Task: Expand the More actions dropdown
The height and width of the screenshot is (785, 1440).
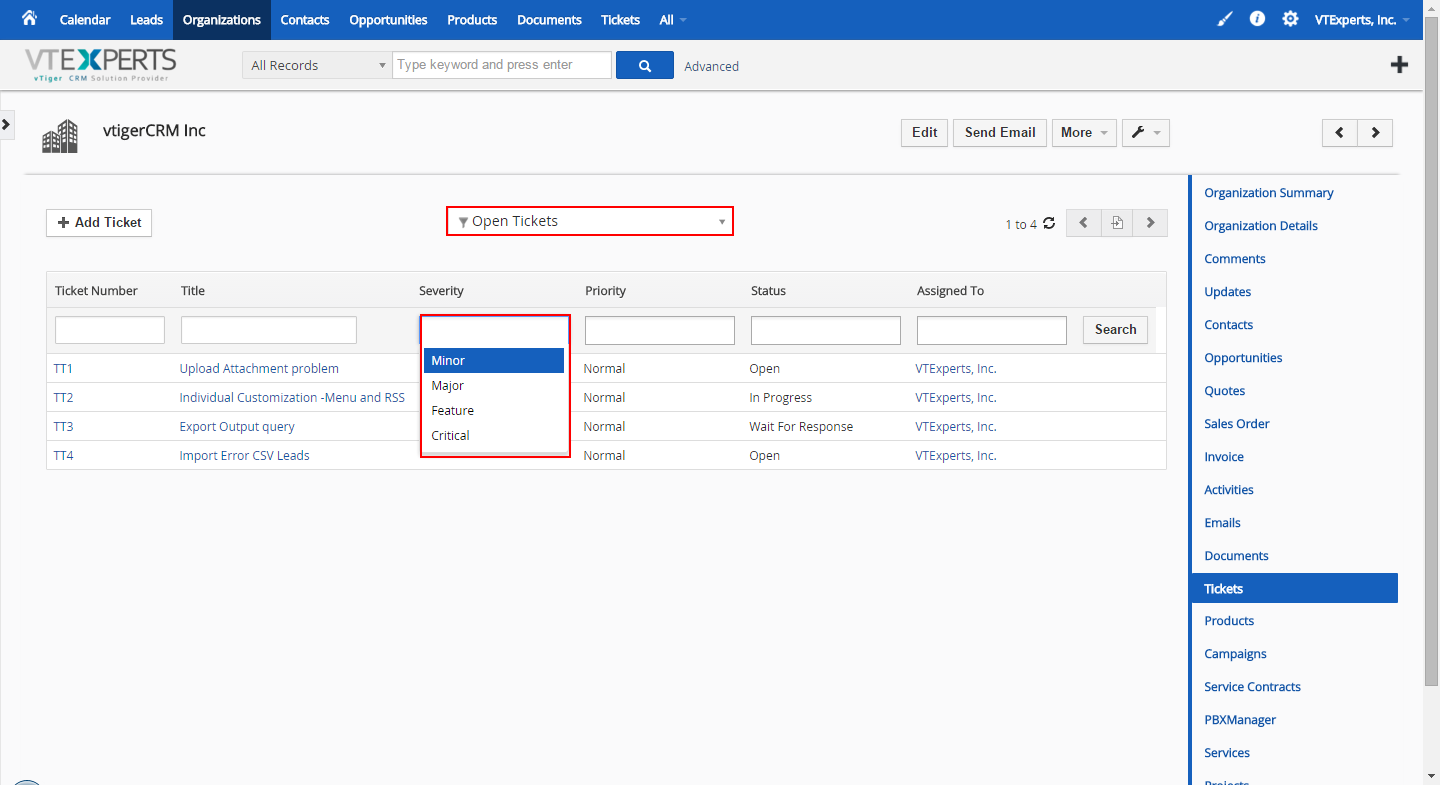Action: 1084,133
